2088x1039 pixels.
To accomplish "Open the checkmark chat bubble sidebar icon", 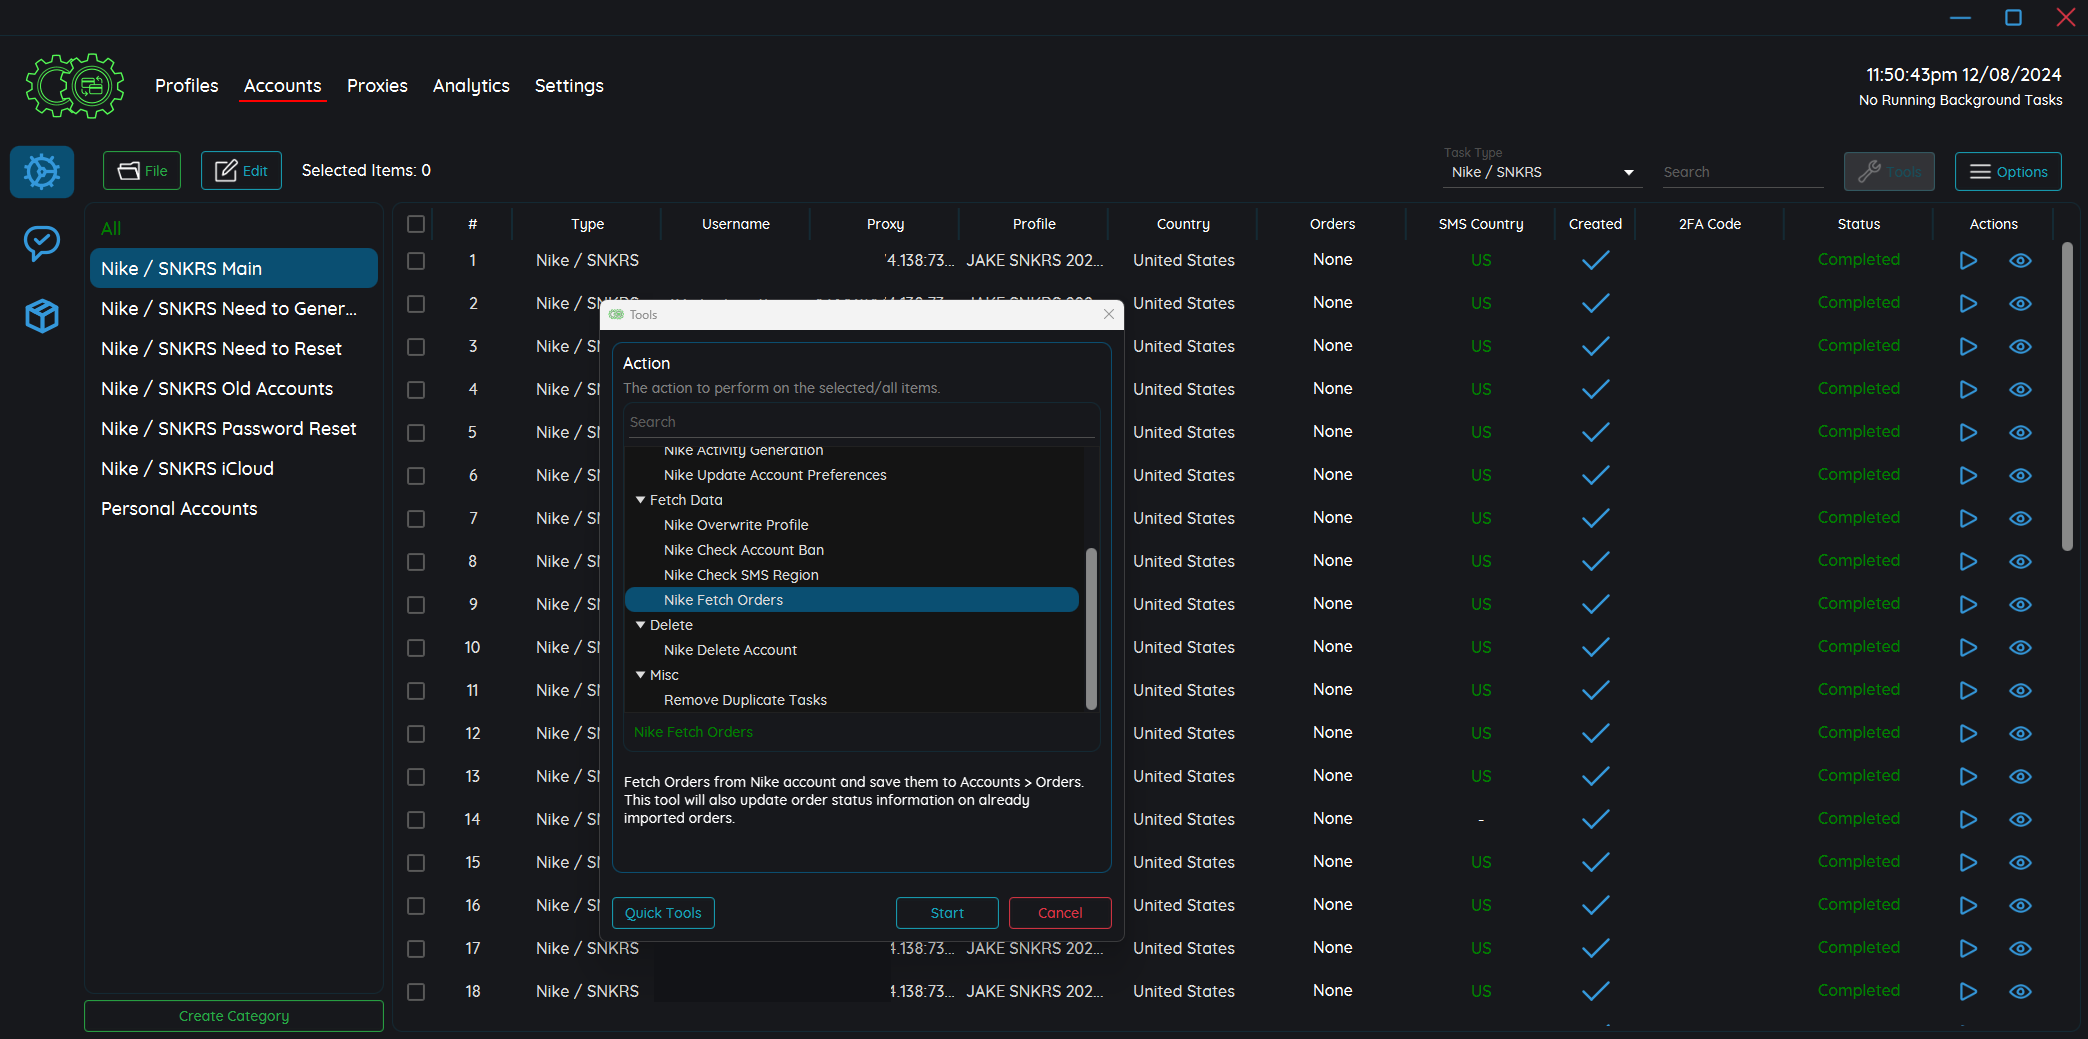I will (x=42, y=242).
